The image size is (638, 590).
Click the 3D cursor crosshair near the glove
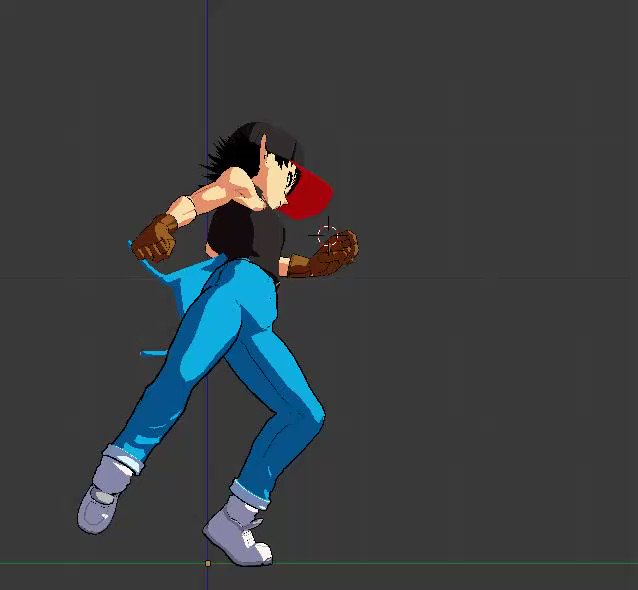(328, 236)
